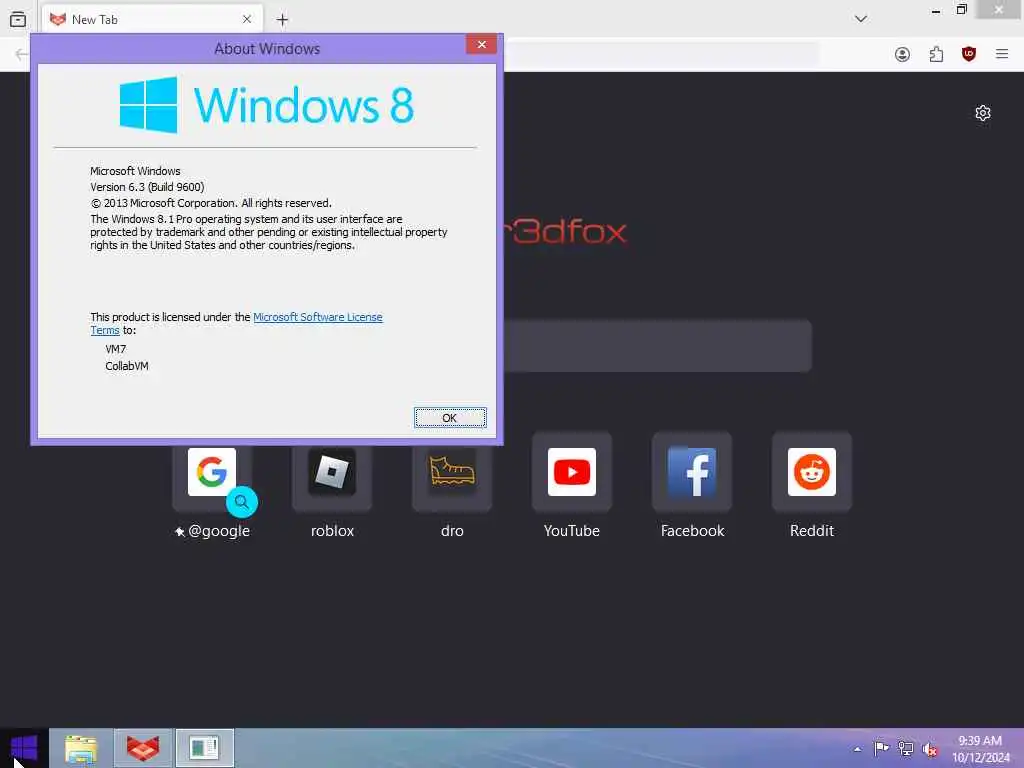1024x768 pixels.
Task: Open the Action Center flag icon
Action: coord(881,748)
